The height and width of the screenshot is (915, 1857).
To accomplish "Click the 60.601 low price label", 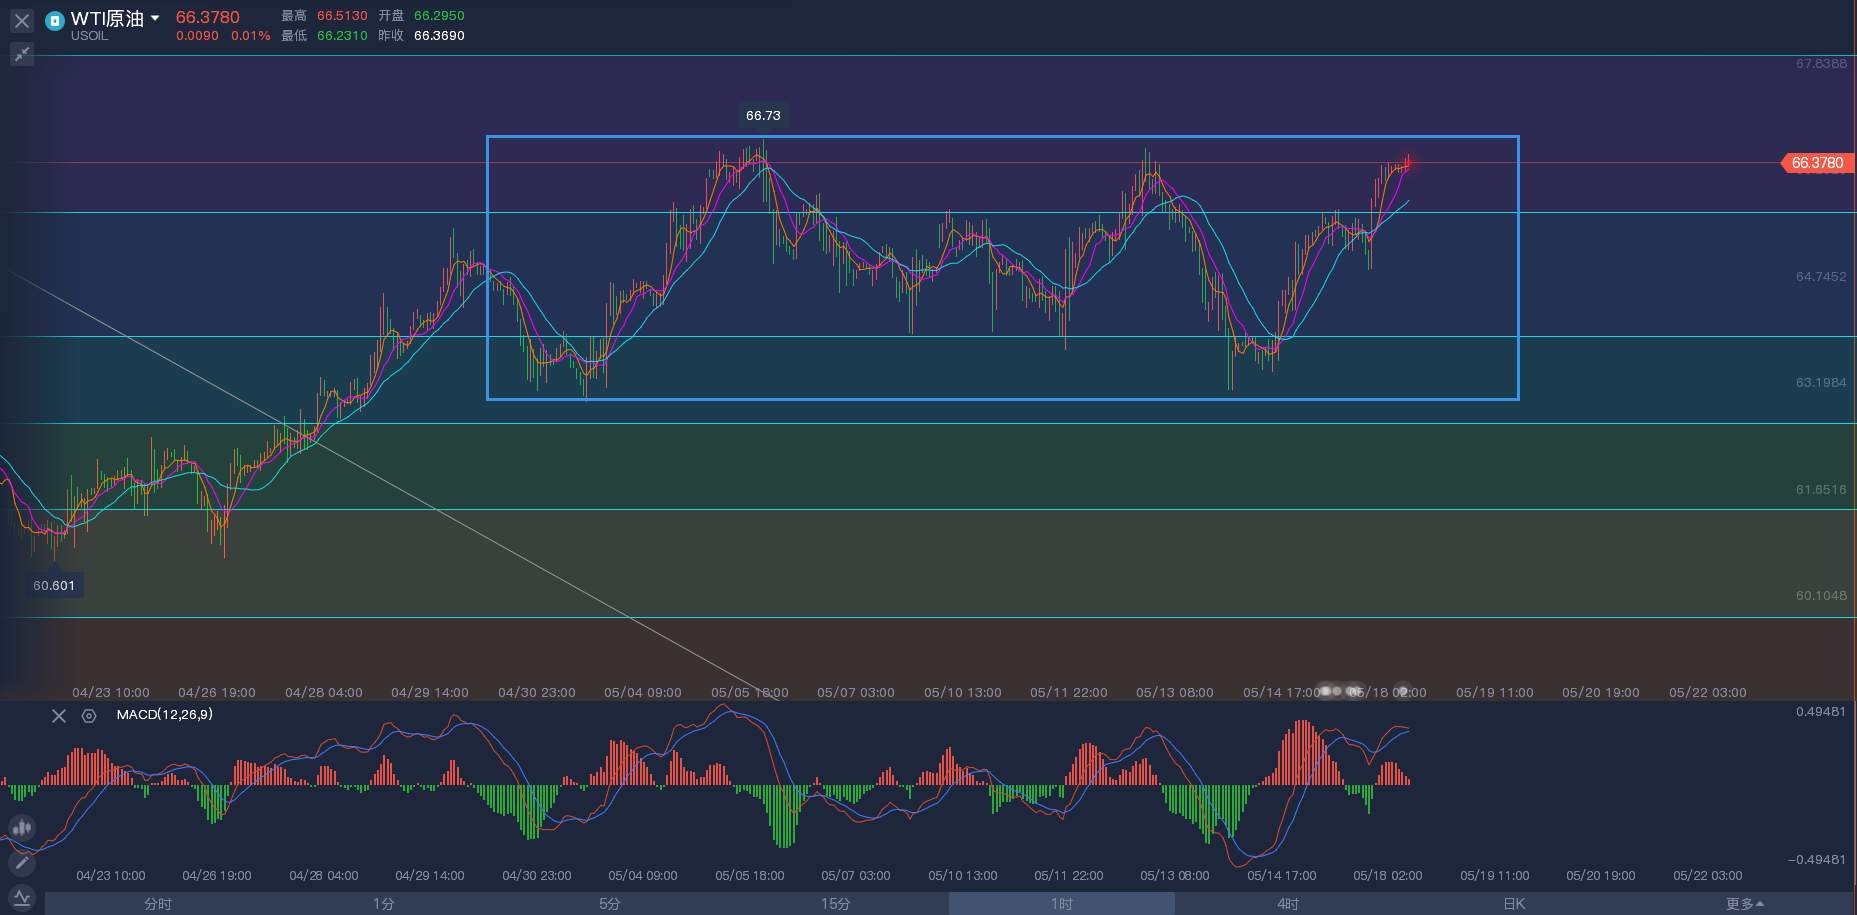I will click(x=54, y=586).
